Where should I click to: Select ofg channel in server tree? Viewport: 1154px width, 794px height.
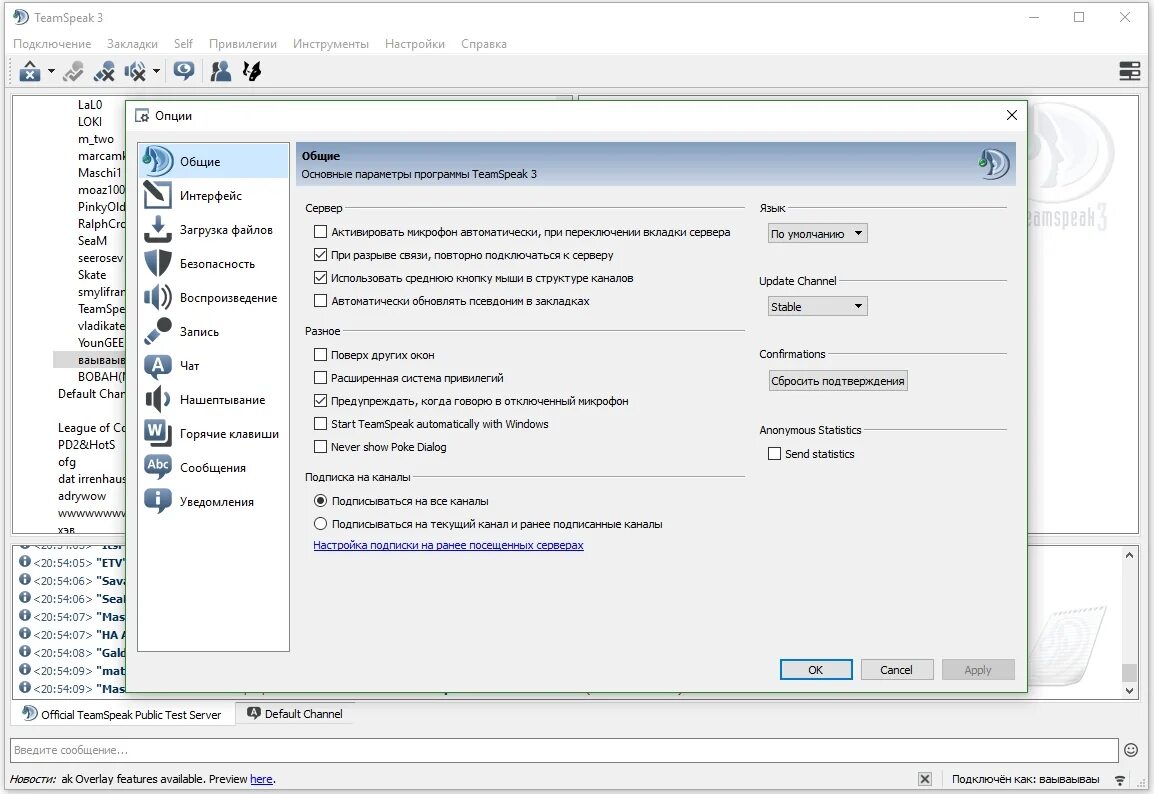point(67,462)
